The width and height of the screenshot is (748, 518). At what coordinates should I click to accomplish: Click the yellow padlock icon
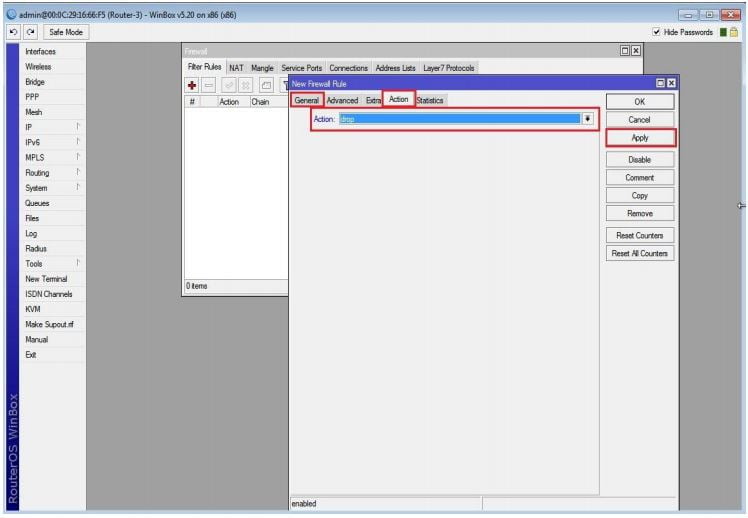(733, 32)
